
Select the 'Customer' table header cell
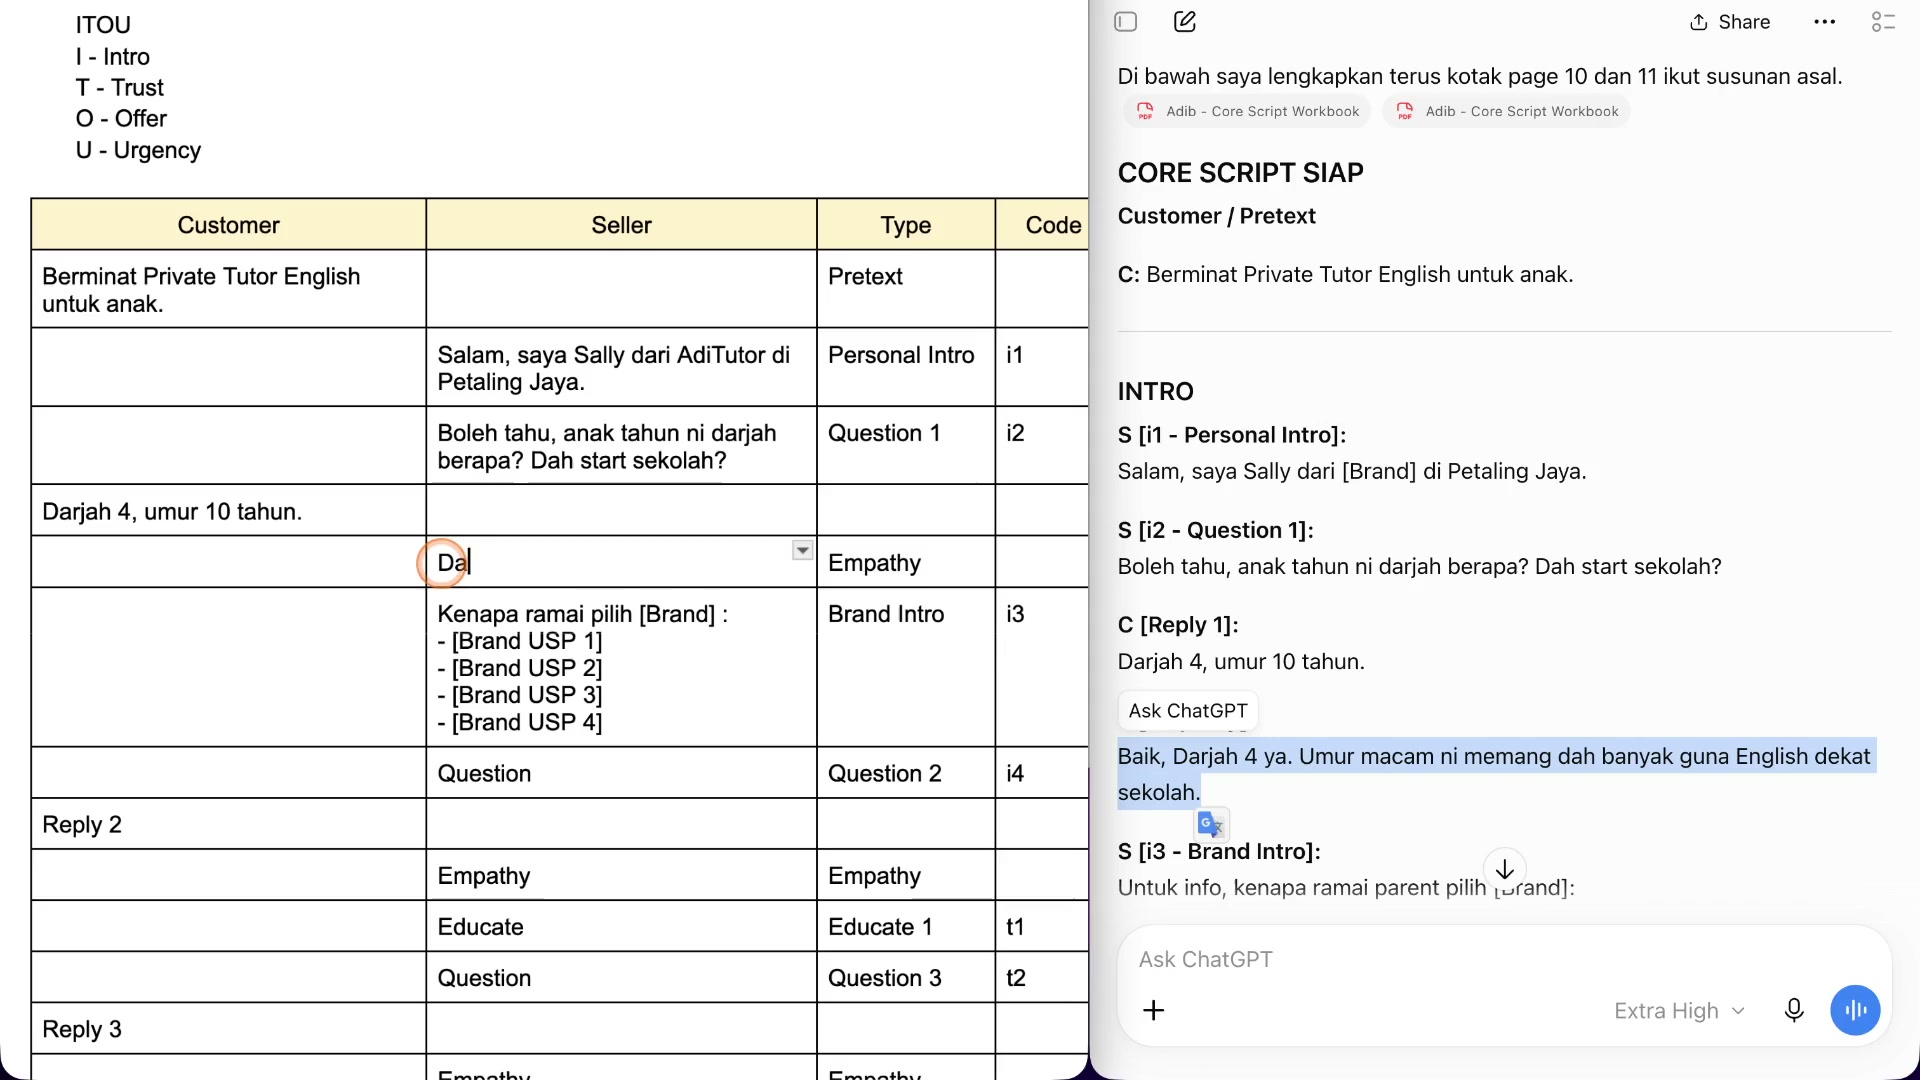pyautogui.click(x=229, y=225)
